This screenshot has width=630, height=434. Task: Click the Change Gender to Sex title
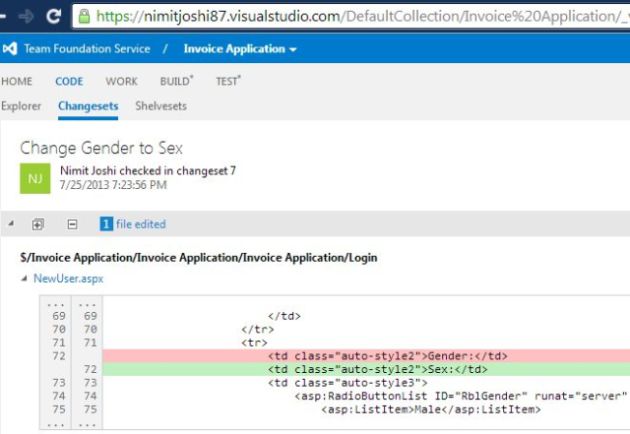(101, 148)
